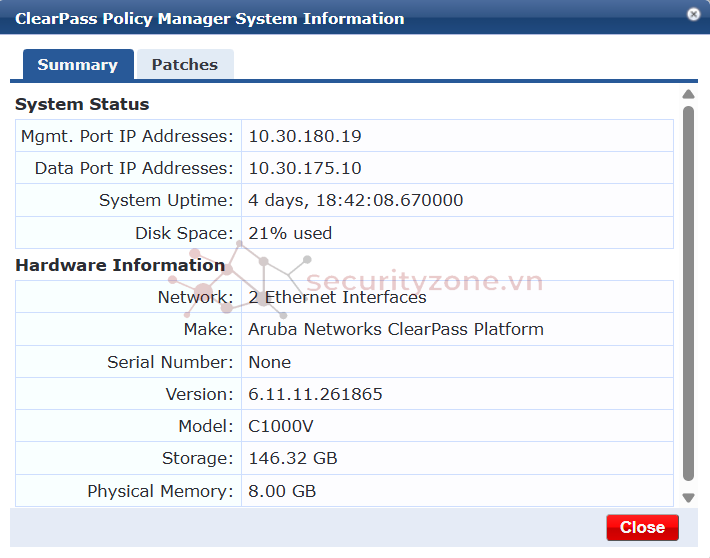Select the version value 6.11.11.261865
This screenshot has height=558, width=710.
pos(315,394)
